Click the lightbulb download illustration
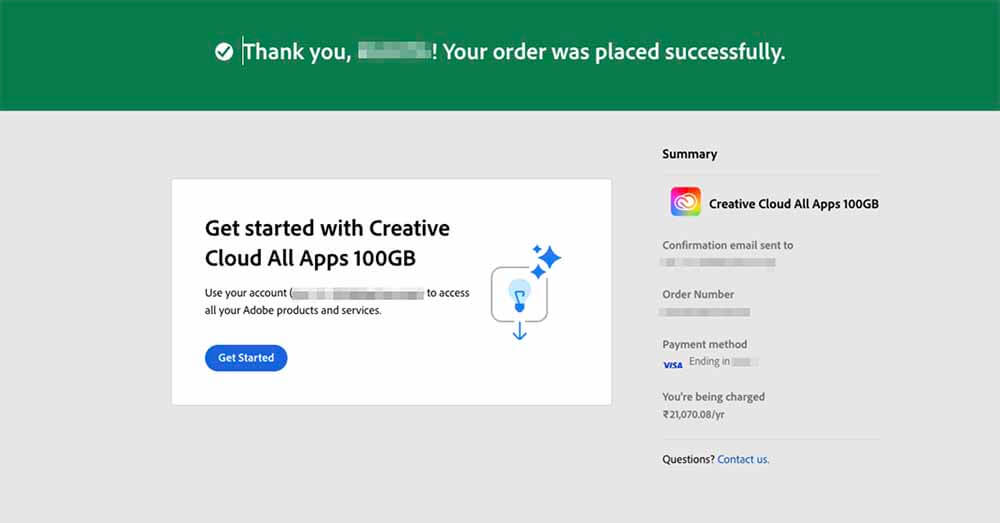 (519, 294)
